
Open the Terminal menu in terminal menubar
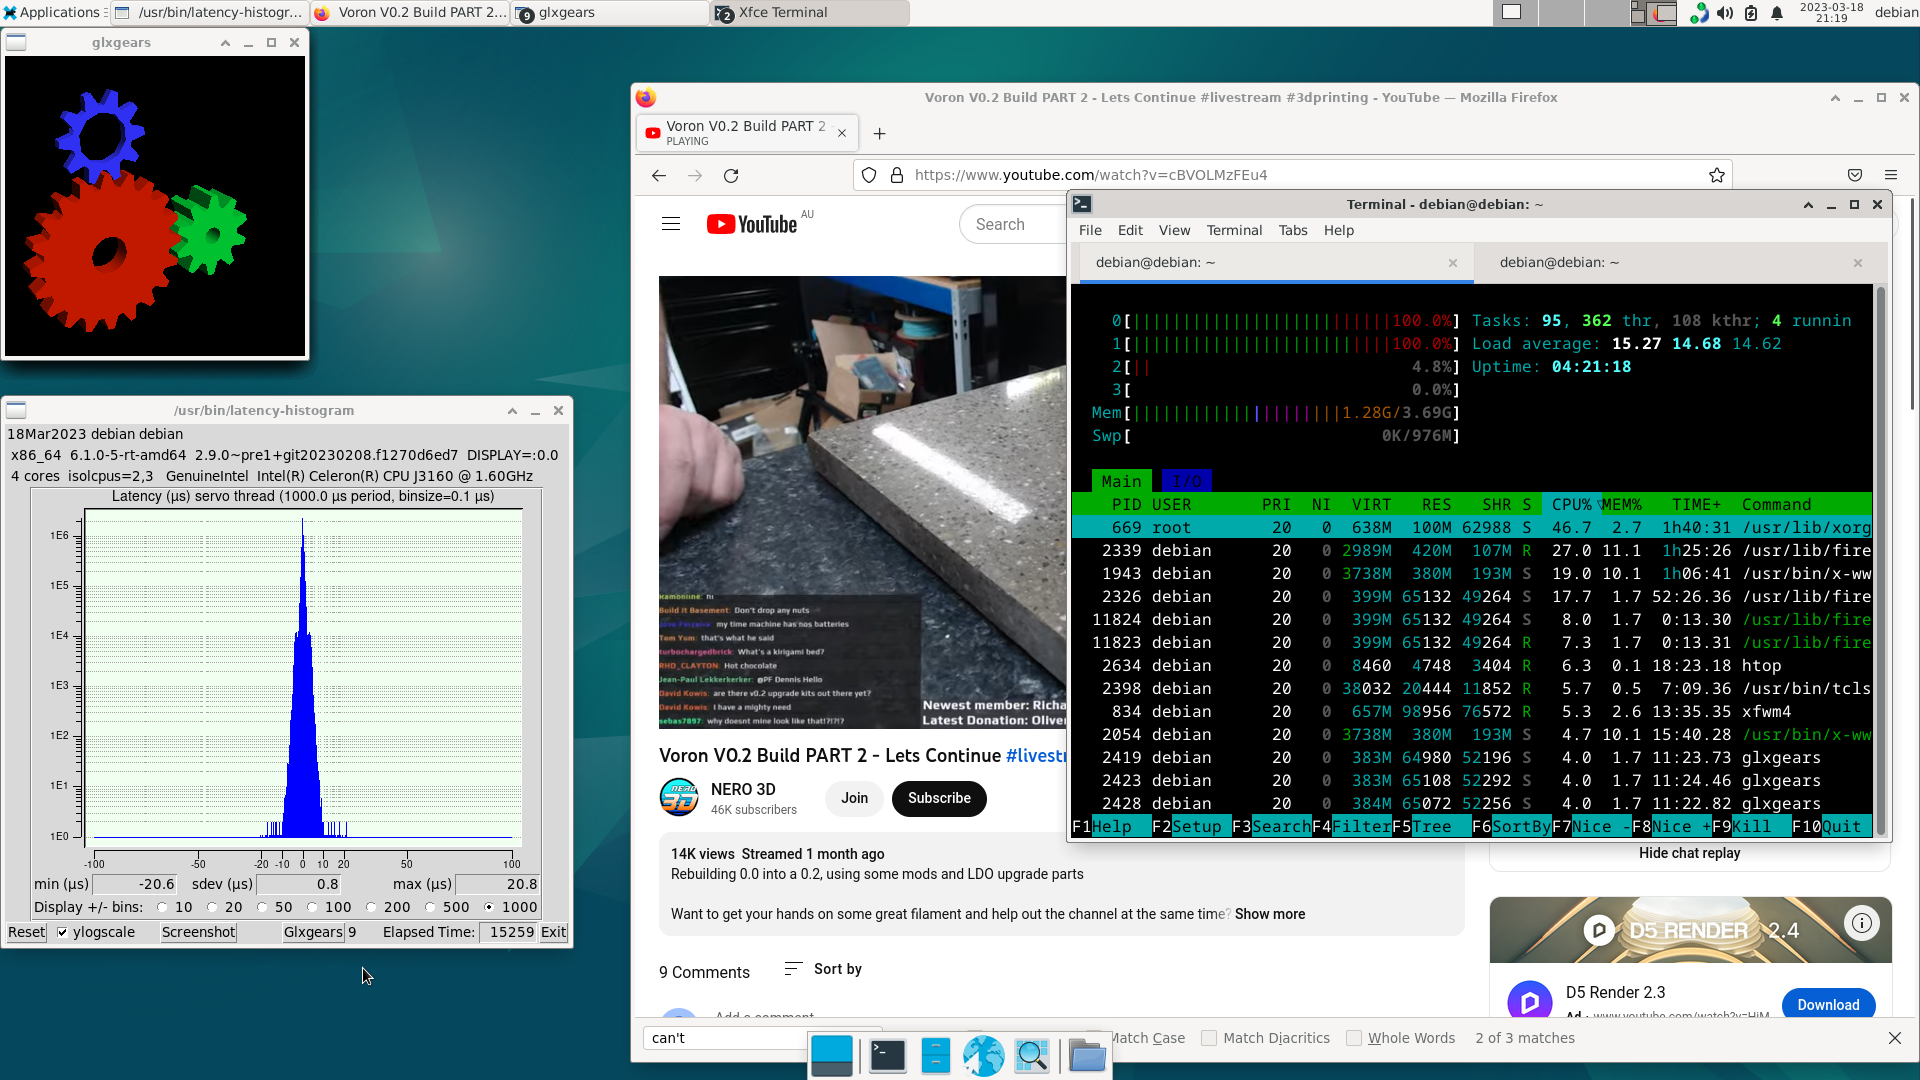pyautogui.click(x=1234, y=230)
